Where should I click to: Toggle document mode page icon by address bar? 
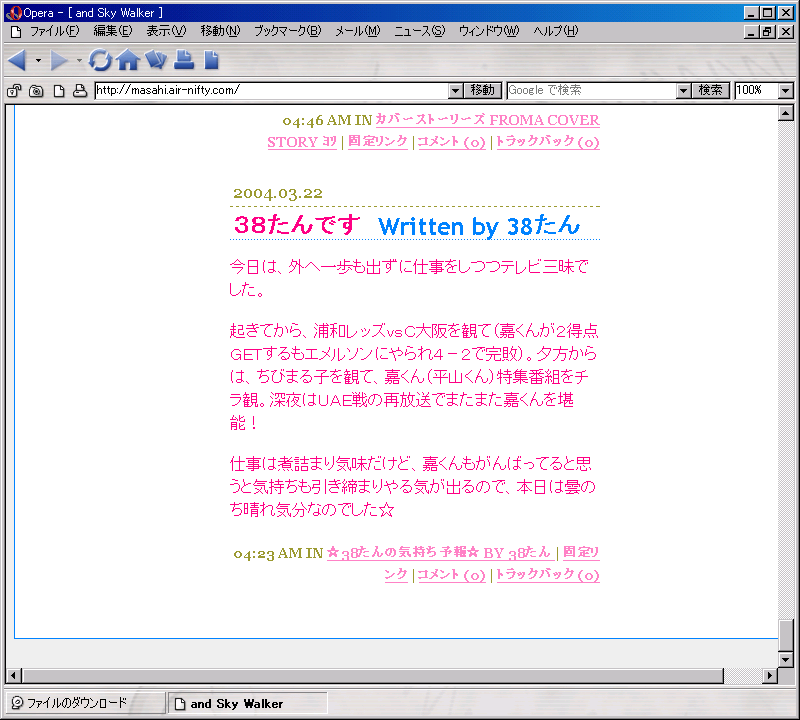click(59, 91)
